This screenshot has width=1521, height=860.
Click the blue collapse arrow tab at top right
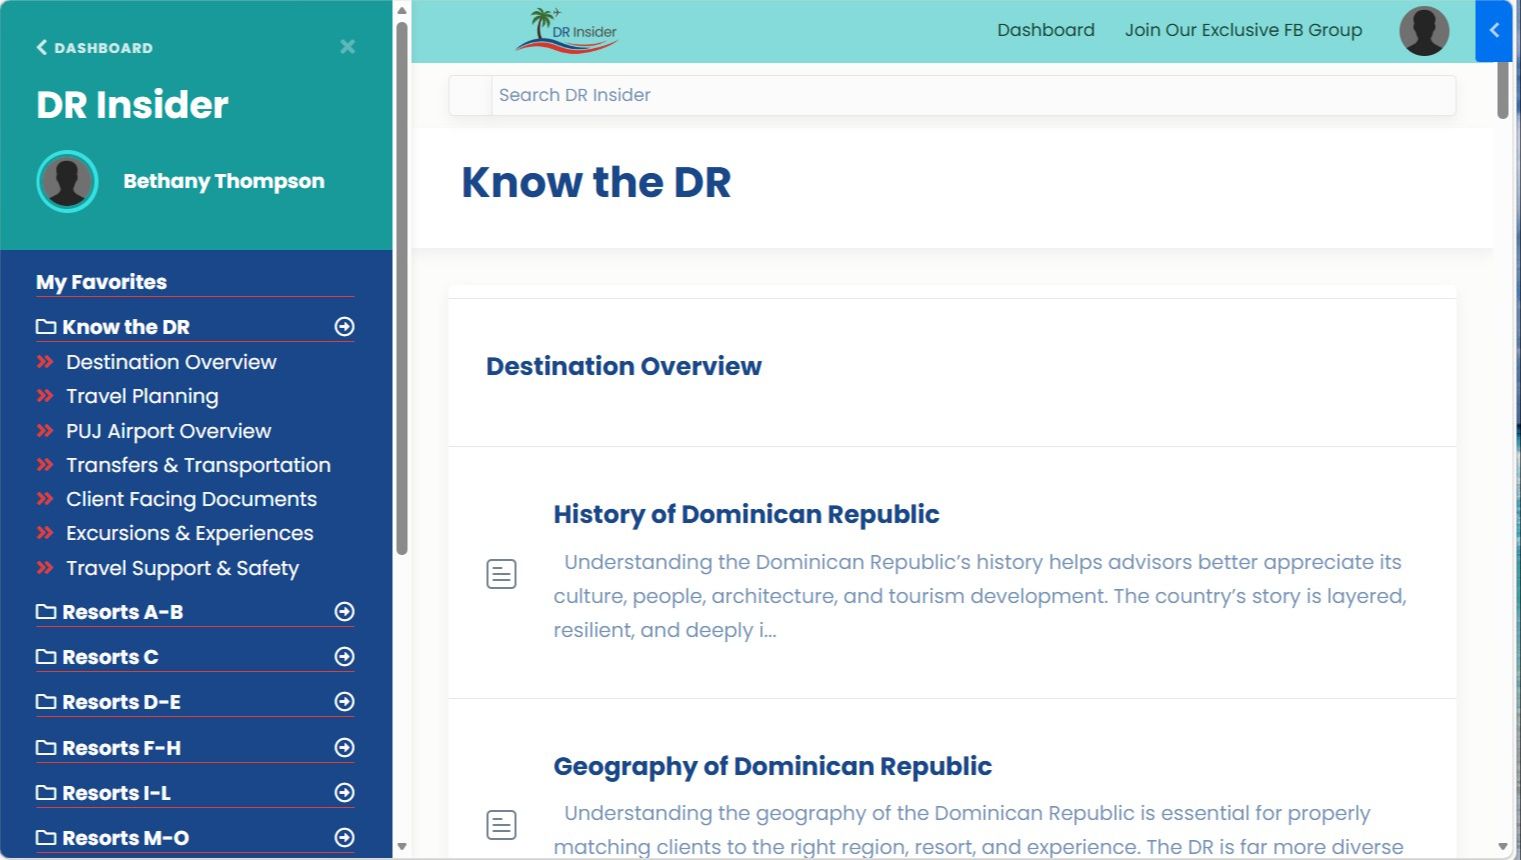1494,31
